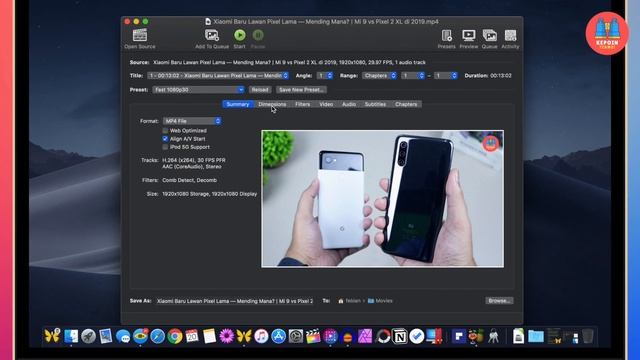
Task: Click the document icon in the title bar
Action: point(208,21)
